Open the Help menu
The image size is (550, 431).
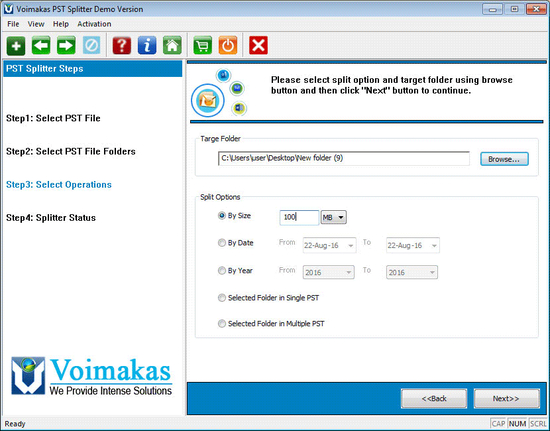[61, 24]
